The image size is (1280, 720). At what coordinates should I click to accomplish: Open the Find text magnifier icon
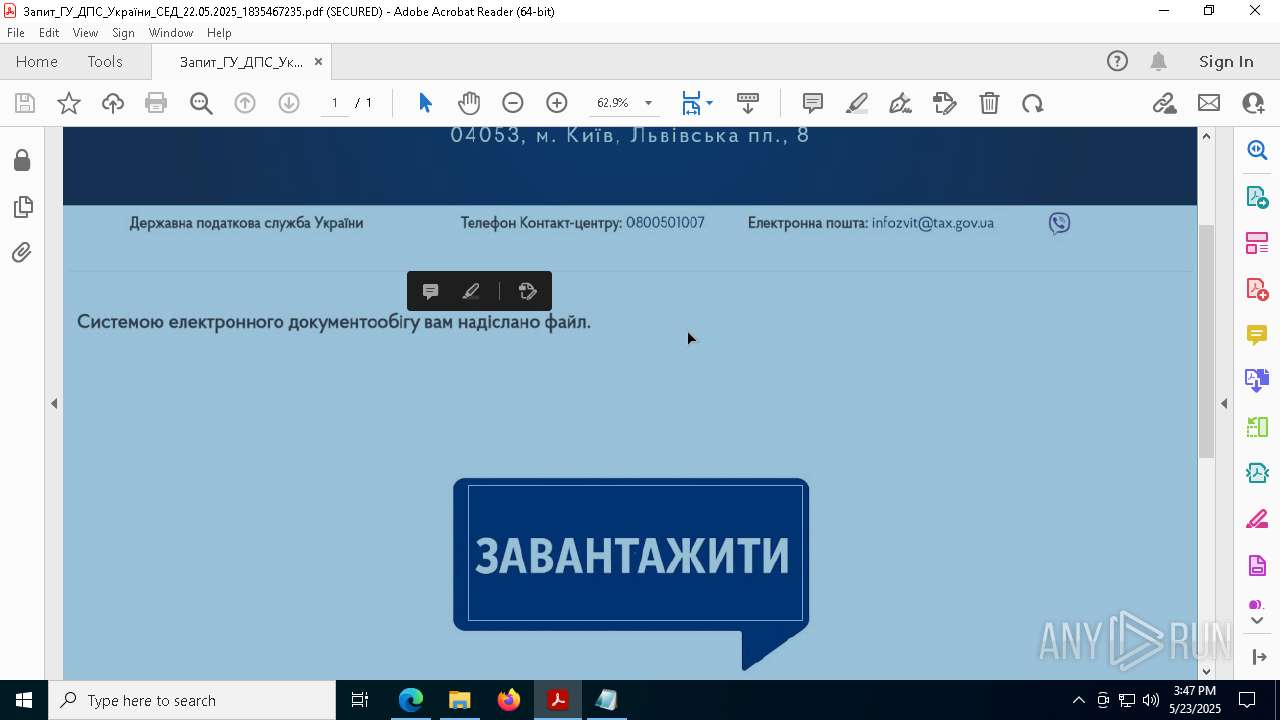tap(201, 103)
